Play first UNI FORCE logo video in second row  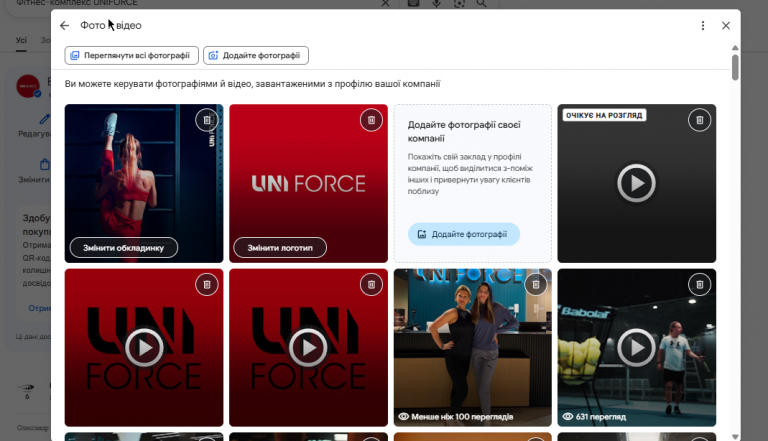pyautogui.click(x=144, y=347)
